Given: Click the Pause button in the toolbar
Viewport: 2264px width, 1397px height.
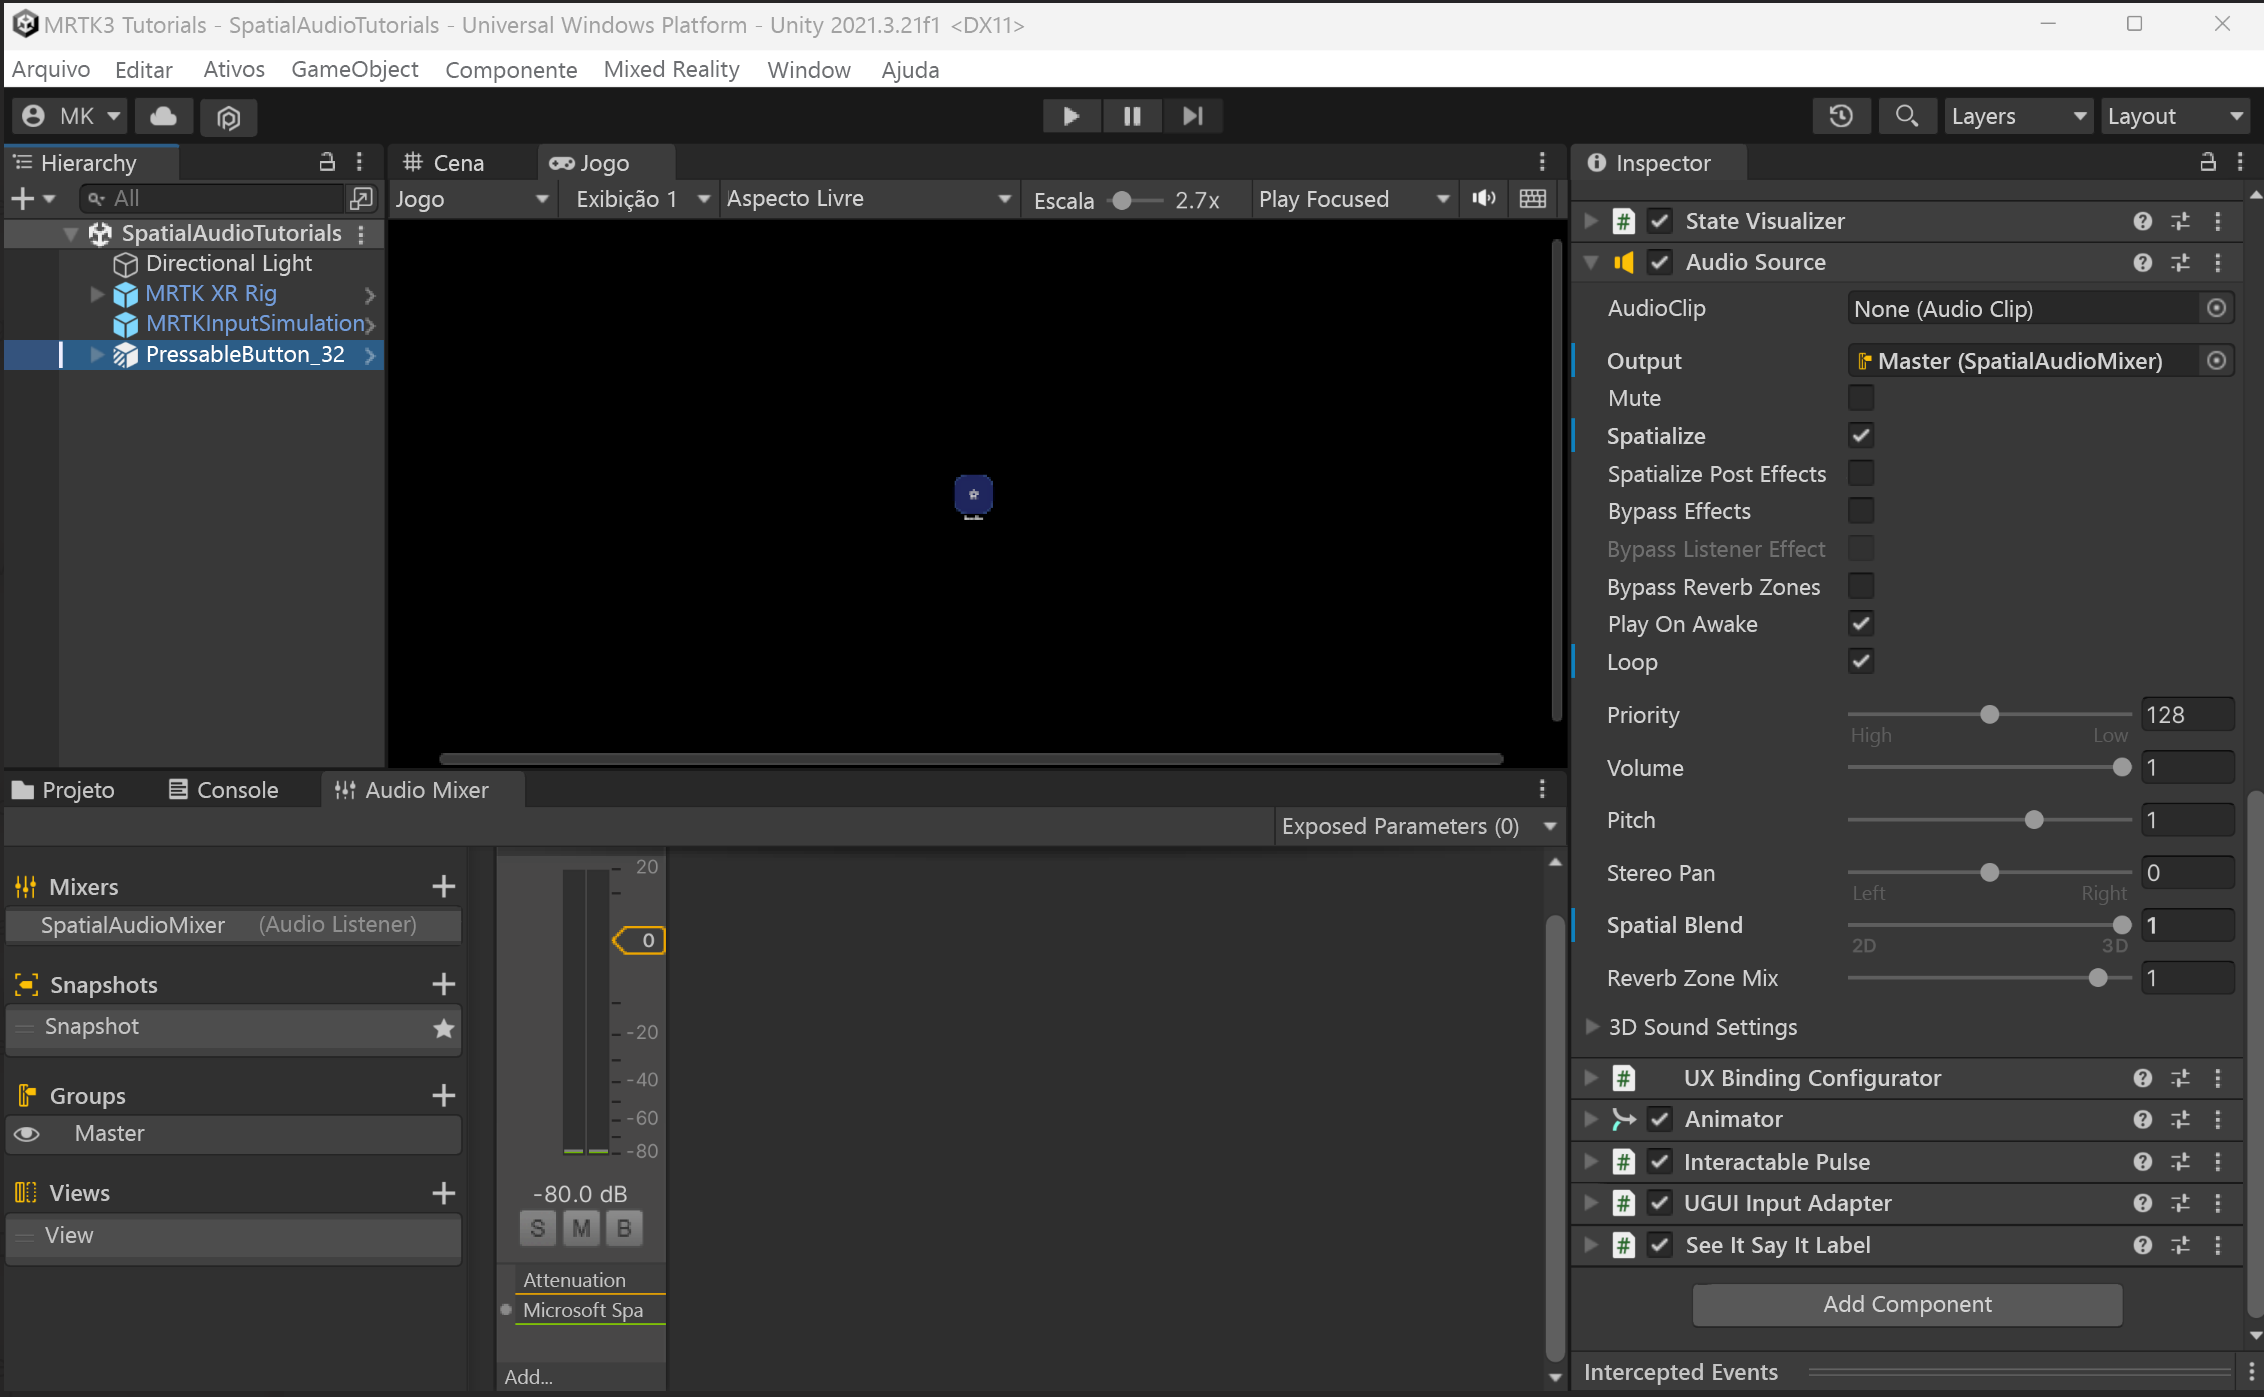Looking at the screenshot, I should [1131, 115].
